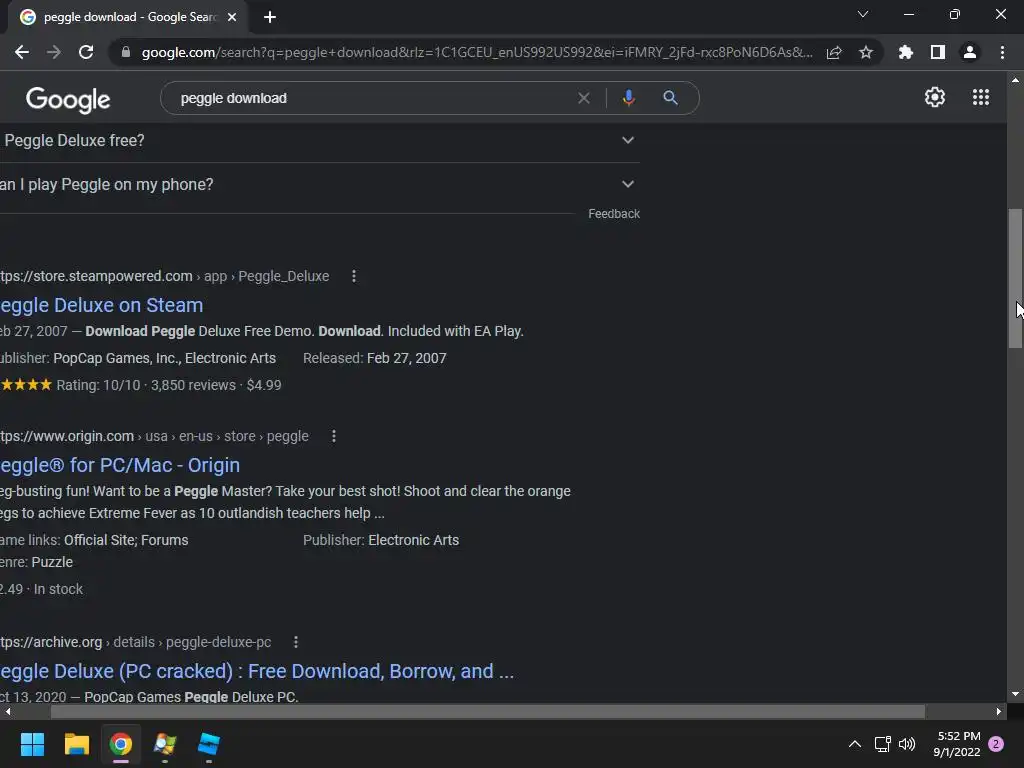Share this page icon in address bar
The image size is (1024, 768).
tap(834, 52)
